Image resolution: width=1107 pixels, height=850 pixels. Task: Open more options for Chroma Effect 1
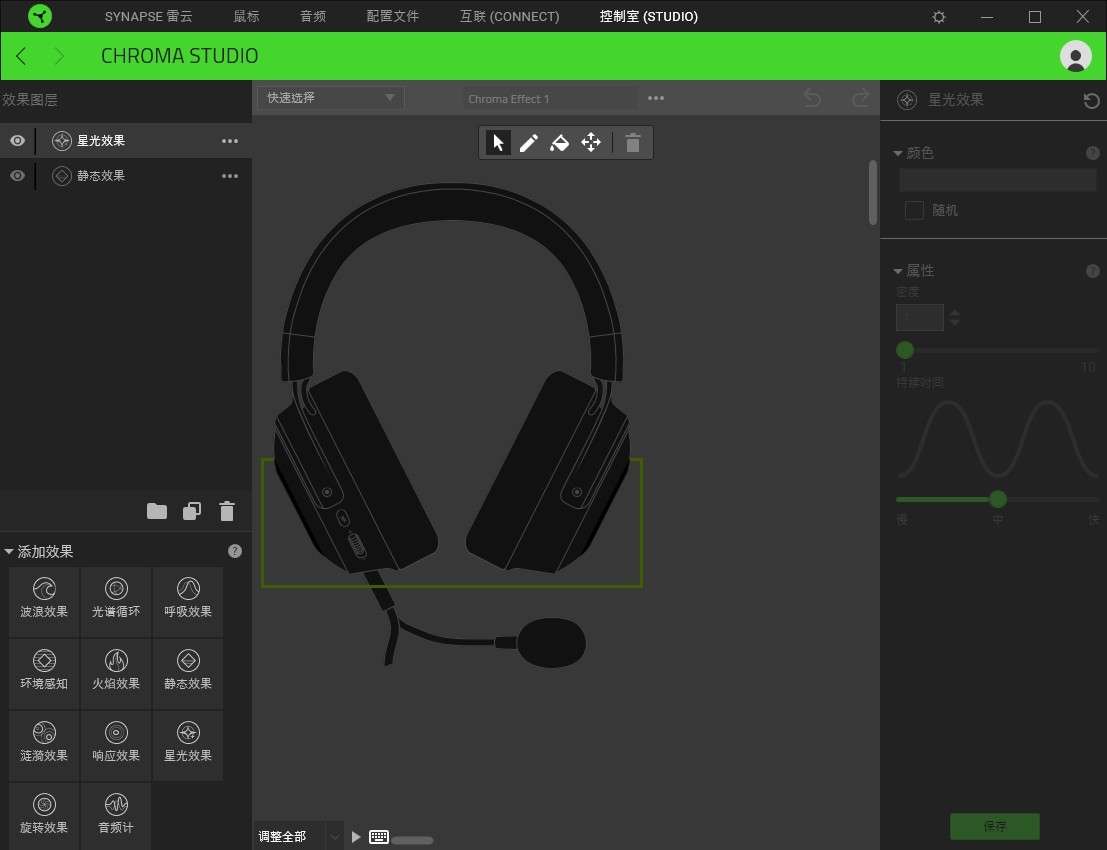[656, 98]
